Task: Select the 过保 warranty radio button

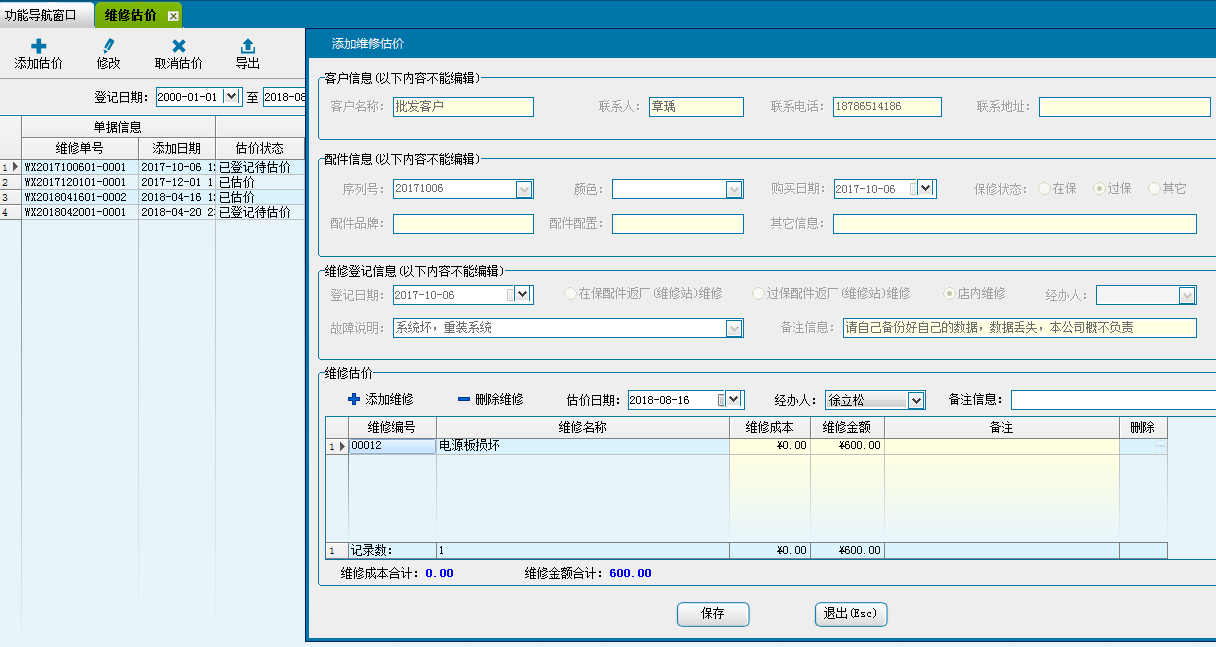Action: [x=1099, y=188]
